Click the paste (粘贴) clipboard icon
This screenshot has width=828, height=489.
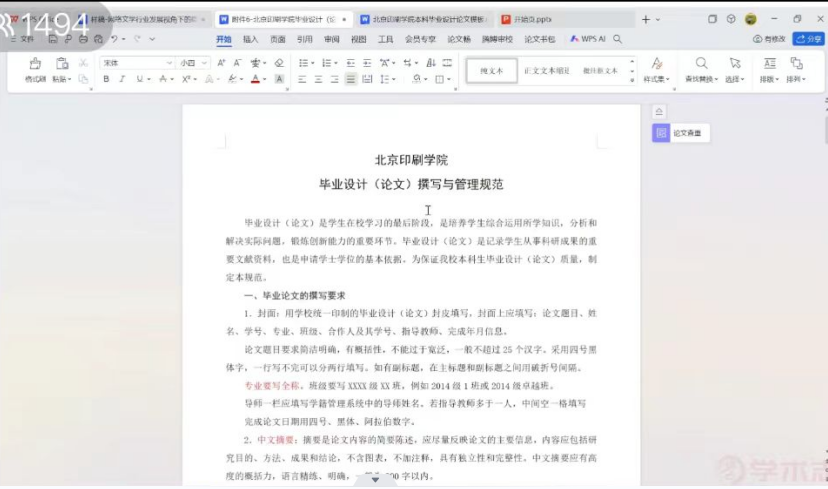pos(61,64)
